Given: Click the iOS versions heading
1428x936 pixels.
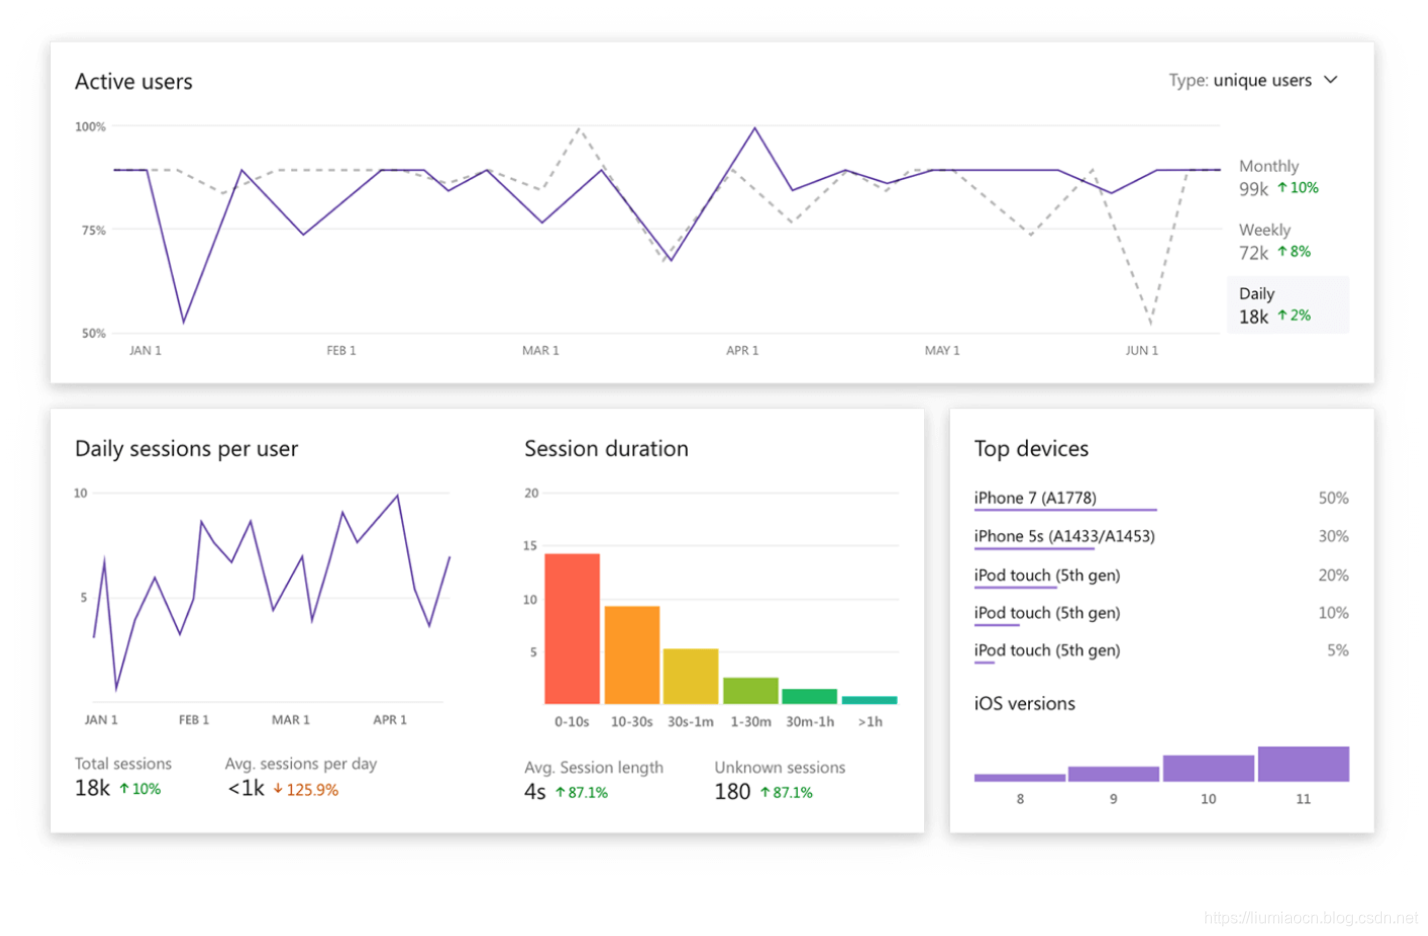Looking at the screenshot, I should pos(1025,704).
